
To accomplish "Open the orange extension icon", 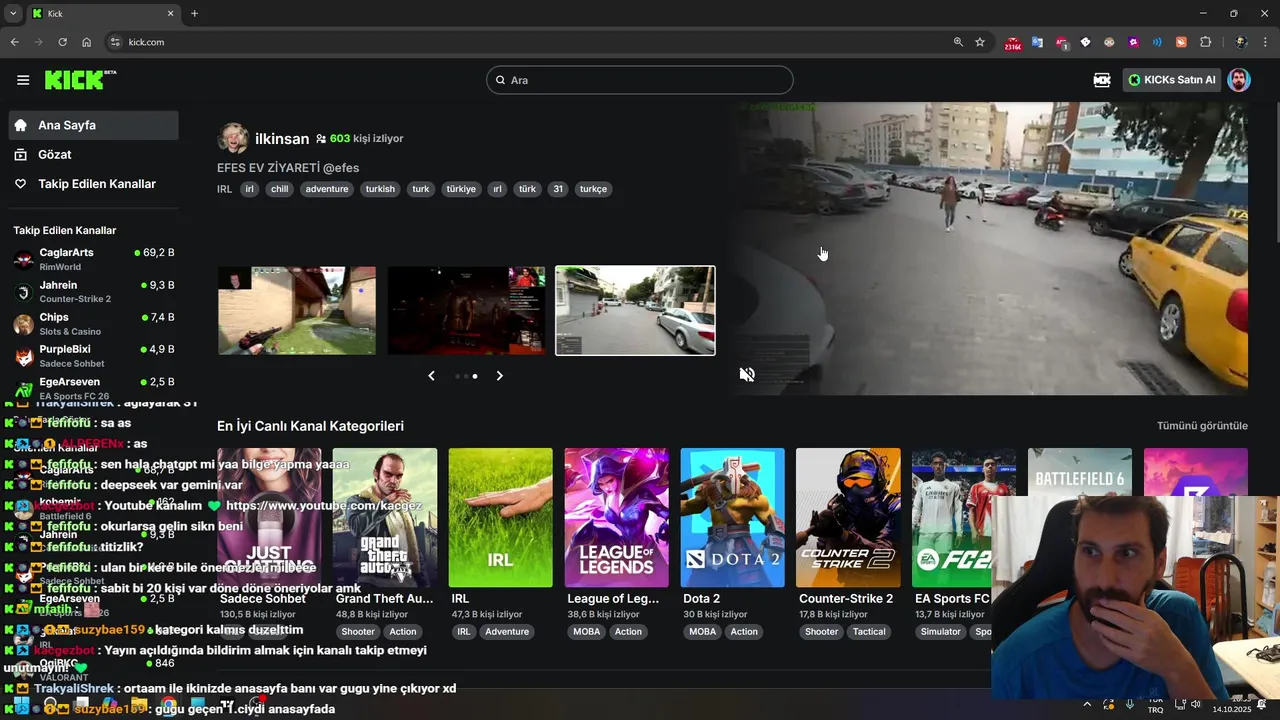I will [x=1181, y=42].
